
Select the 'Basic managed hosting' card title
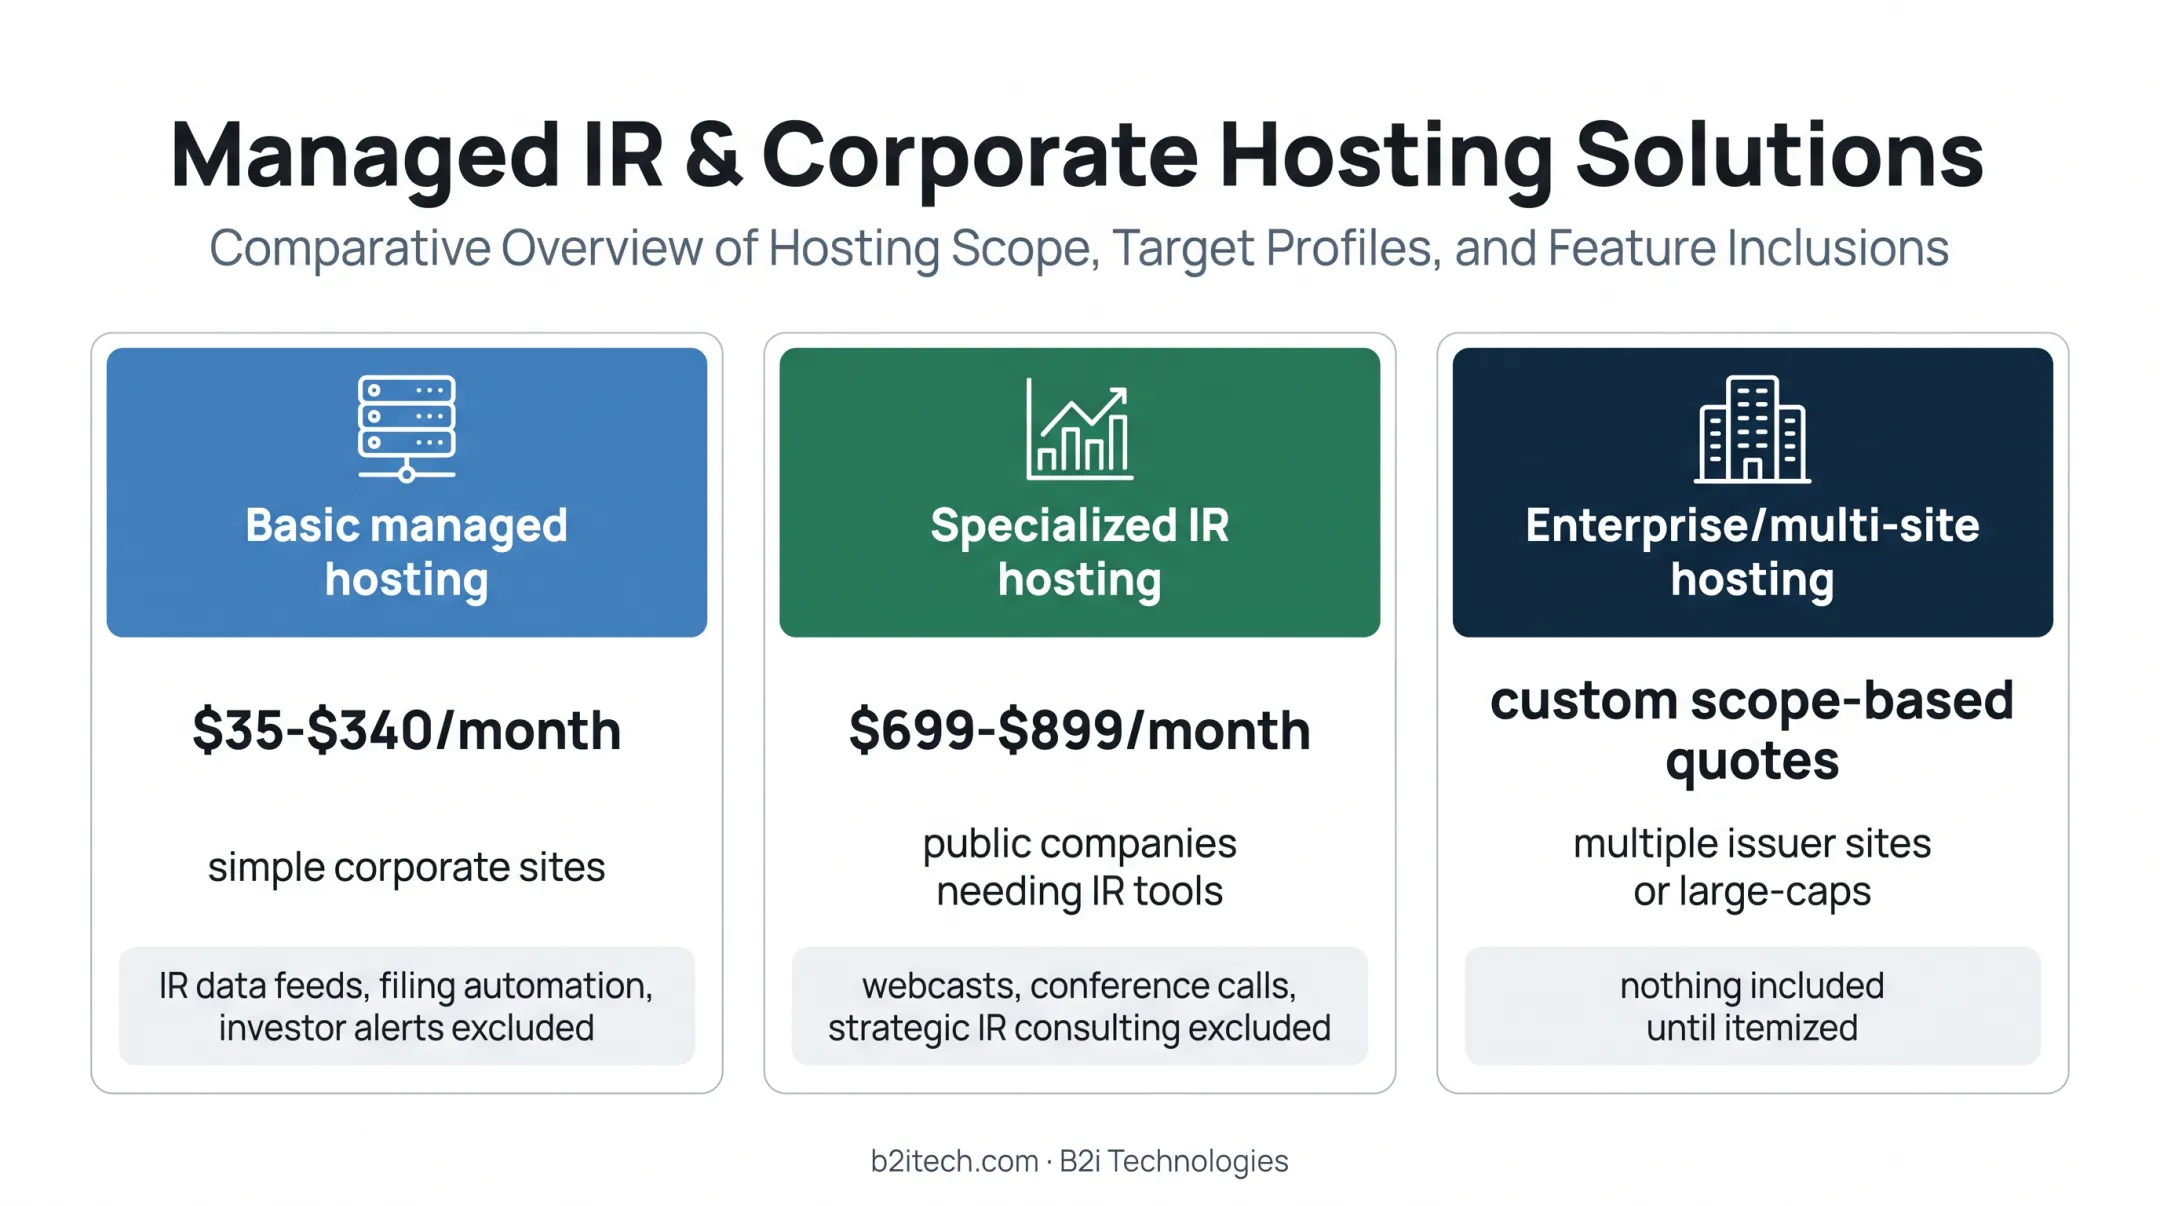coord(407,552)
